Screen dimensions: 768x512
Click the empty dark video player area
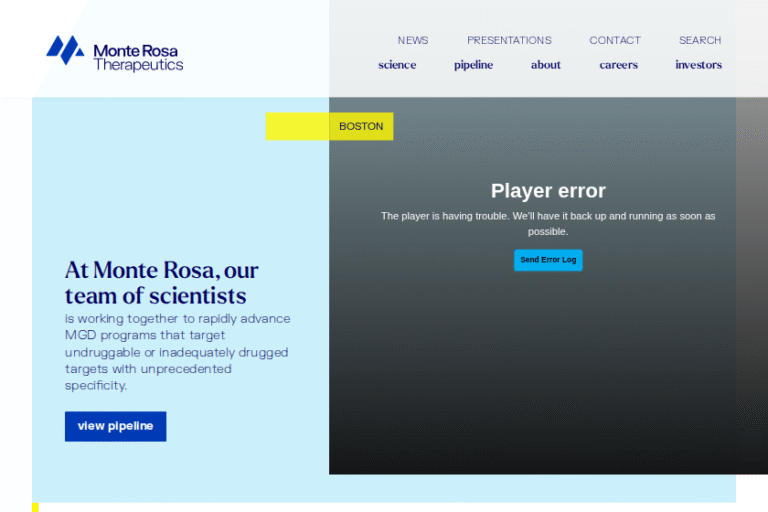pyautogui.click(x=548, y=380)
